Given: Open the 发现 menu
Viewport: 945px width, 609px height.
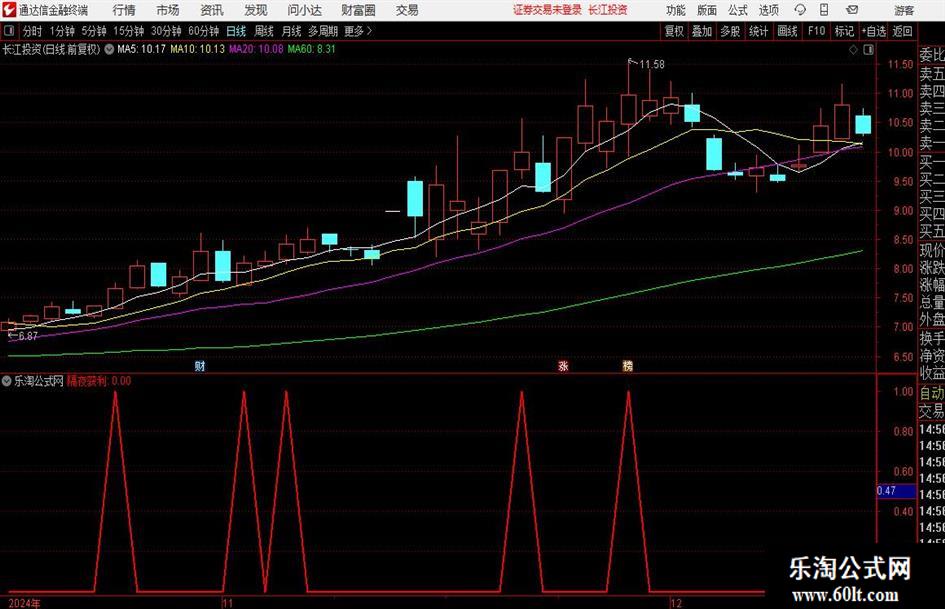Looking at the screenshot, I should [256, 10].
